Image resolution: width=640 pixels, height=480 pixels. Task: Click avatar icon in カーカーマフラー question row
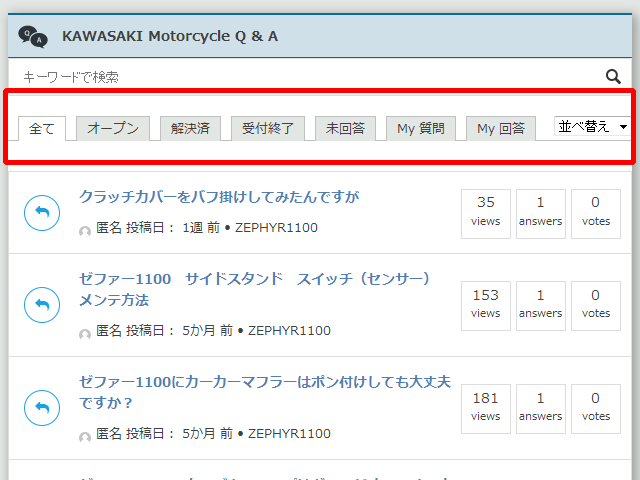(x=85, y=437)
